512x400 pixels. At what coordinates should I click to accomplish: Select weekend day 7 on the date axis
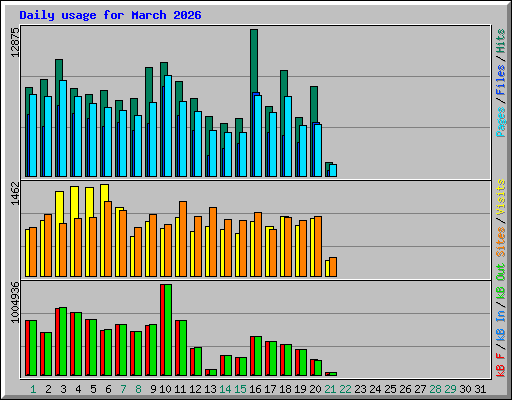tap(123, 389)
